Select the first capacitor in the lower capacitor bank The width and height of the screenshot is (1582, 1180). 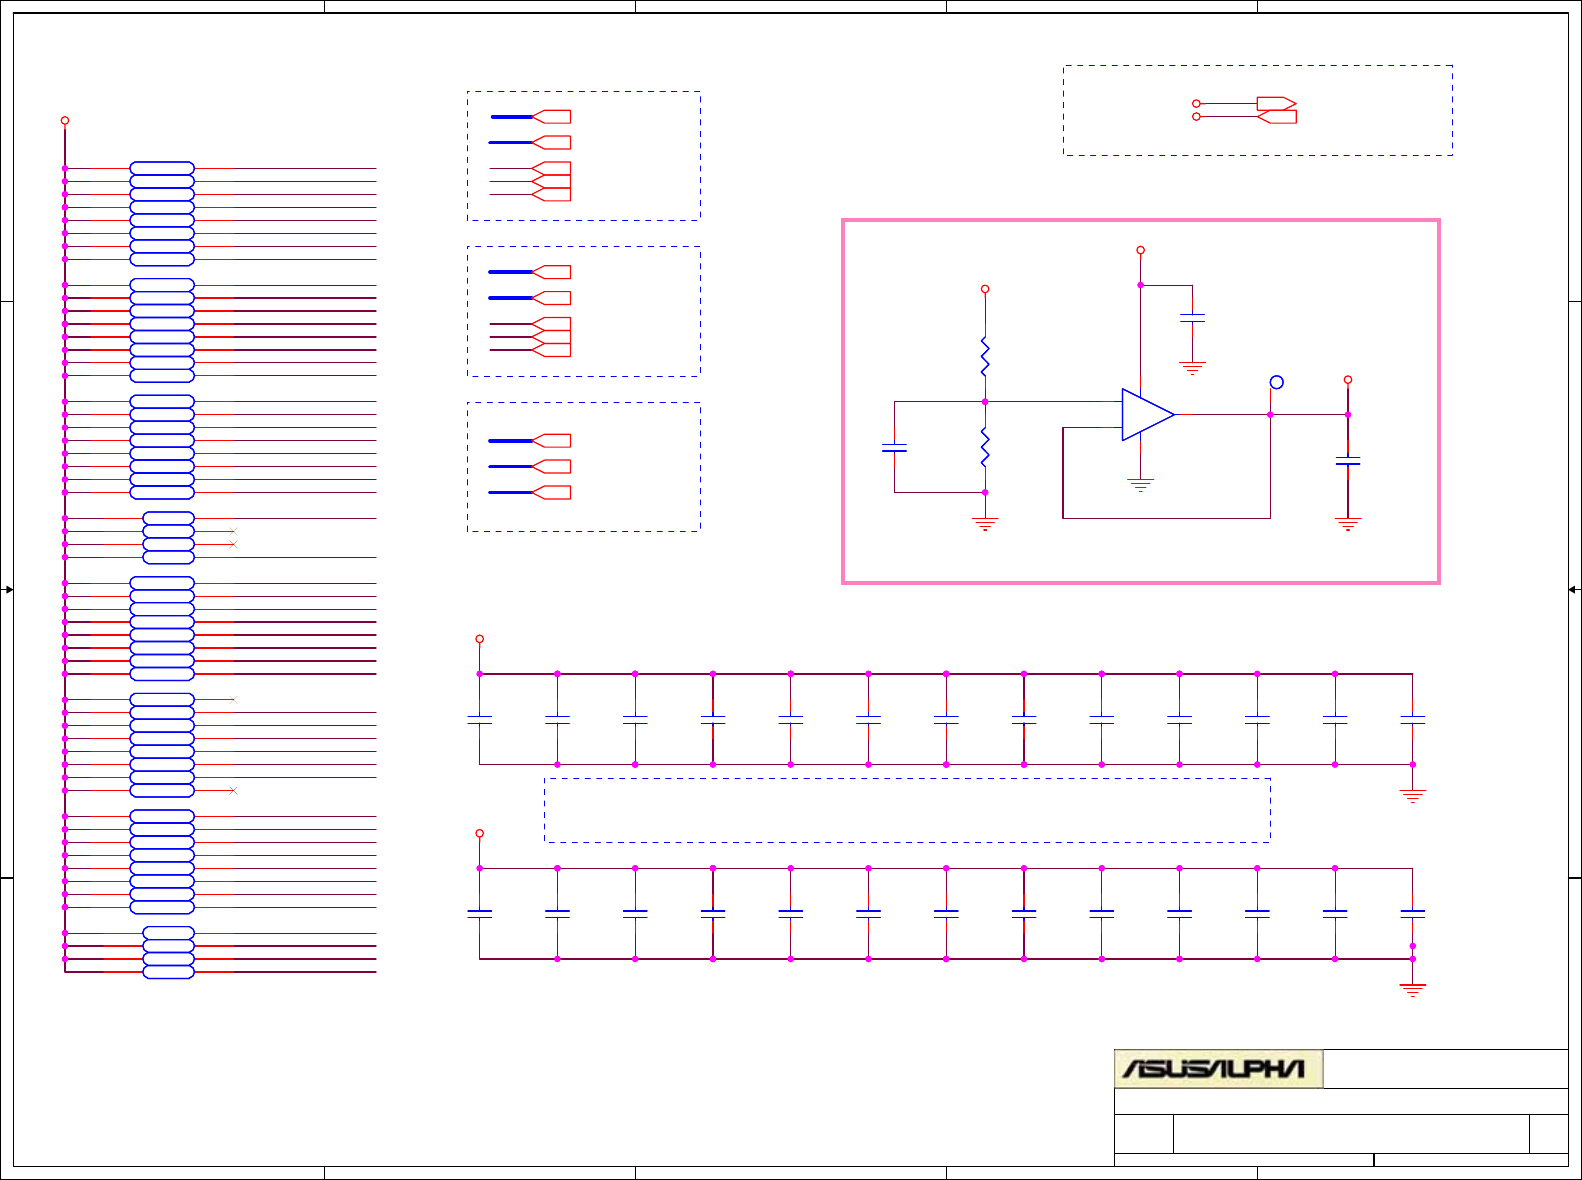(480, 913)
